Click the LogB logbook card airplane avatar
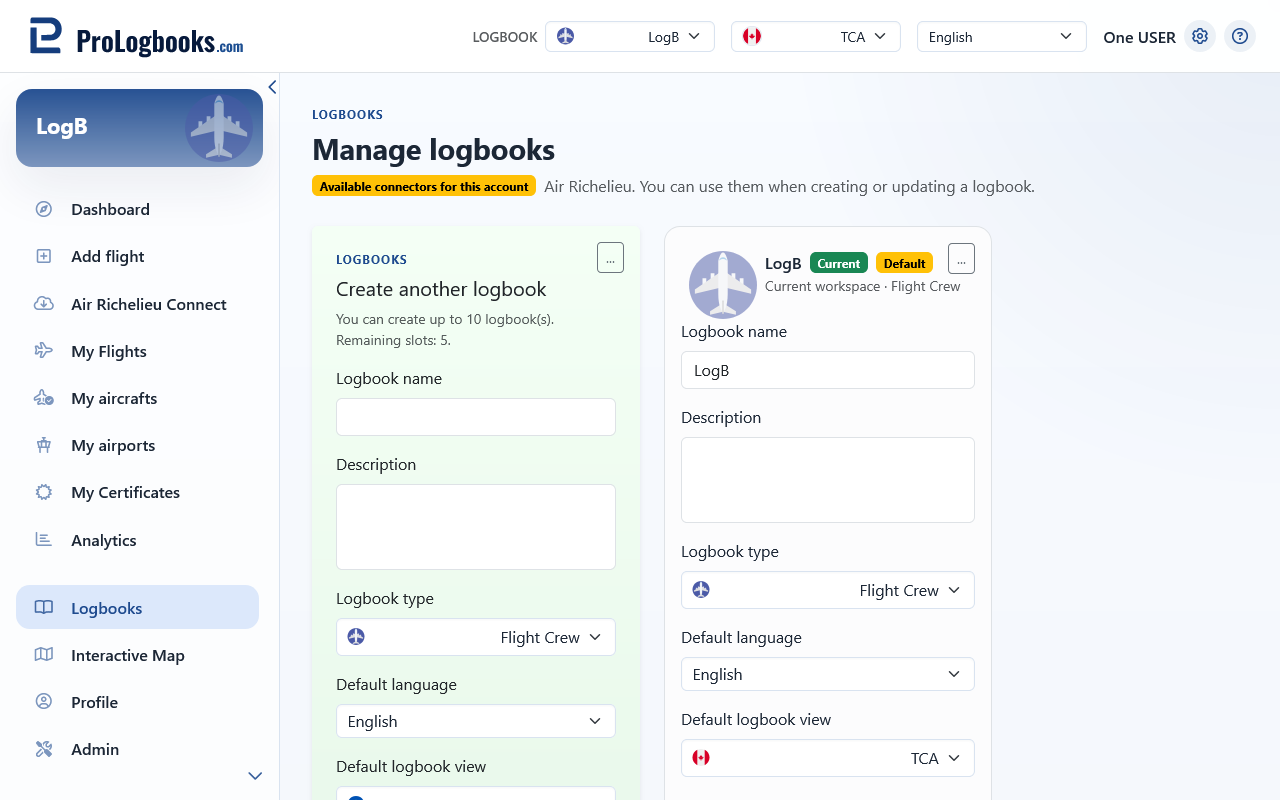 tap(723, 285)
